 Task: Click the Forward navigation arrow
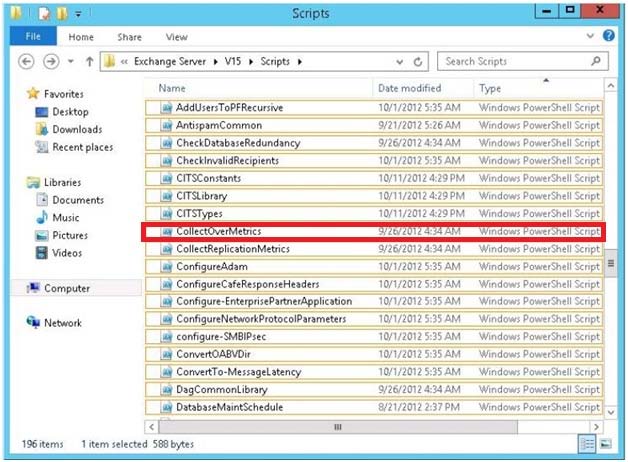(x=51, y=62)
